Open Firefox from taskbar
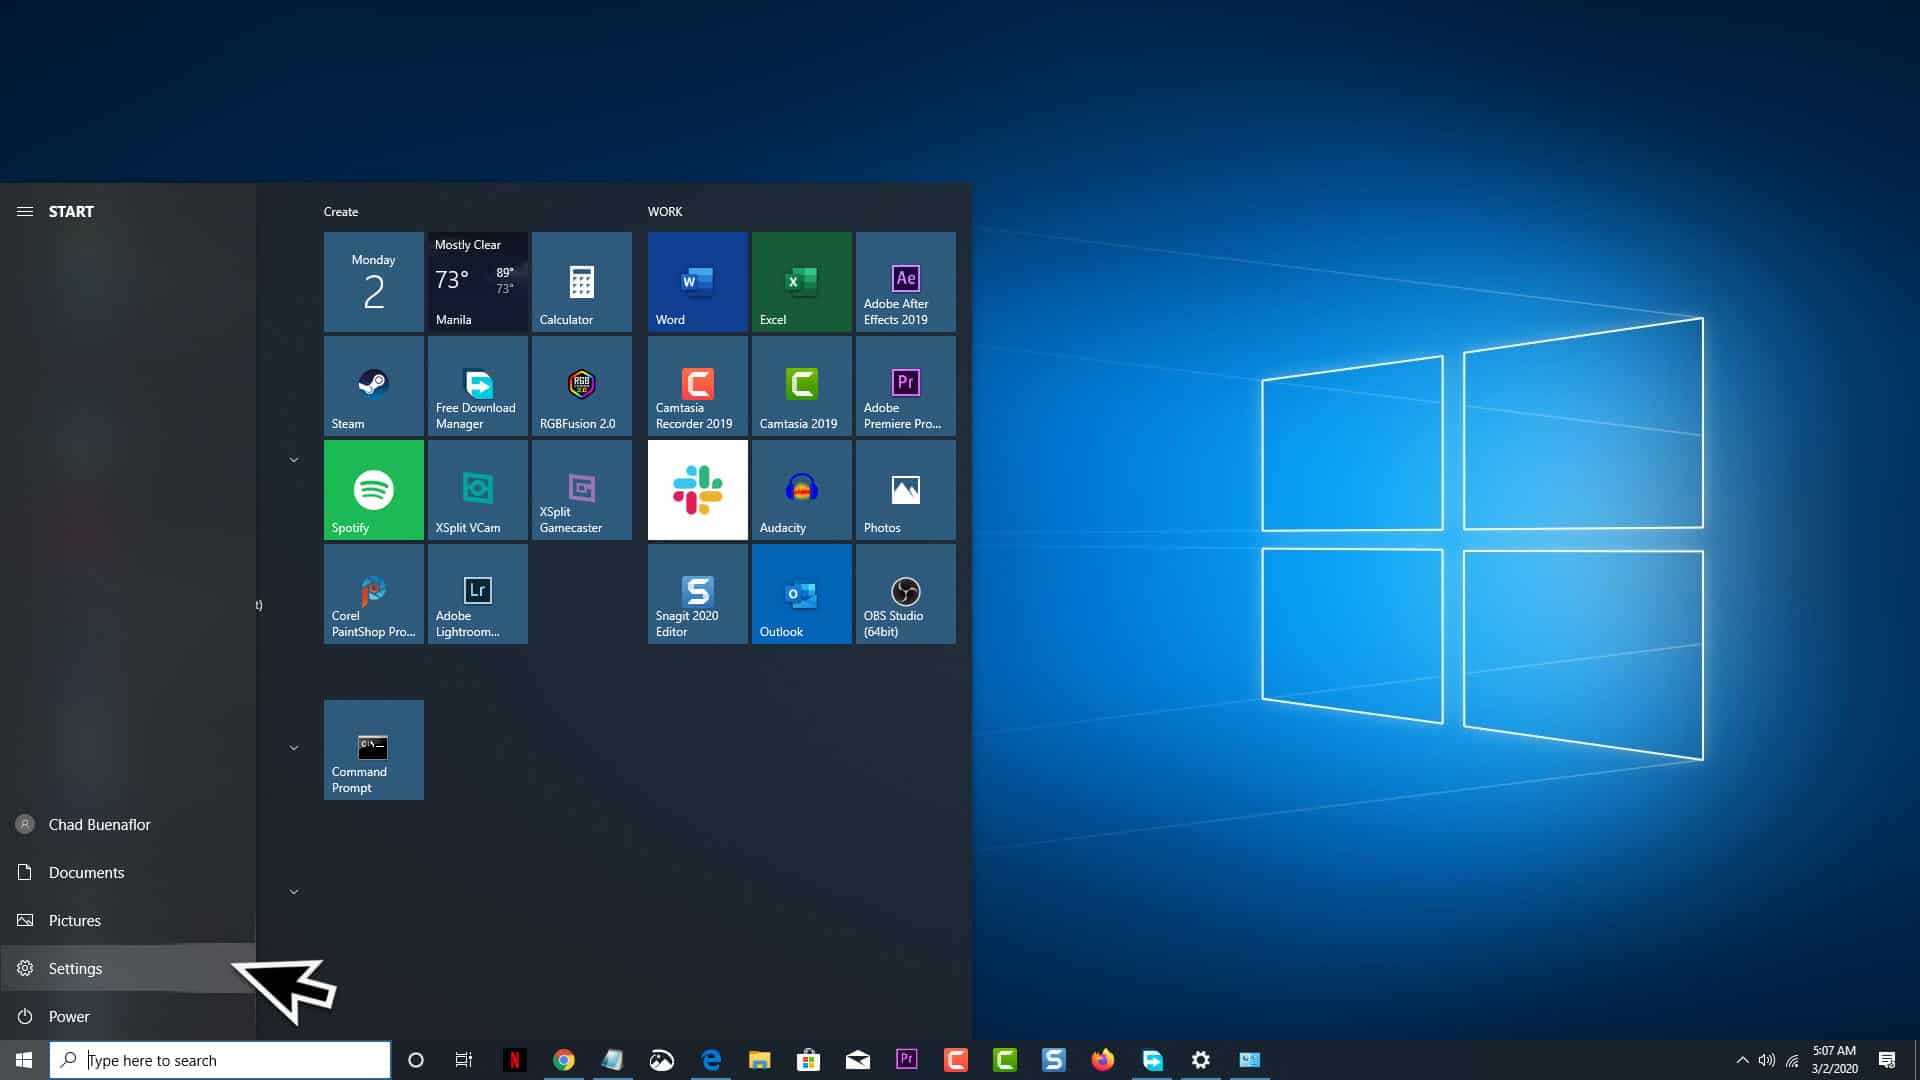This screenshot has height=1080, width=1920. click(1103, 1060)
